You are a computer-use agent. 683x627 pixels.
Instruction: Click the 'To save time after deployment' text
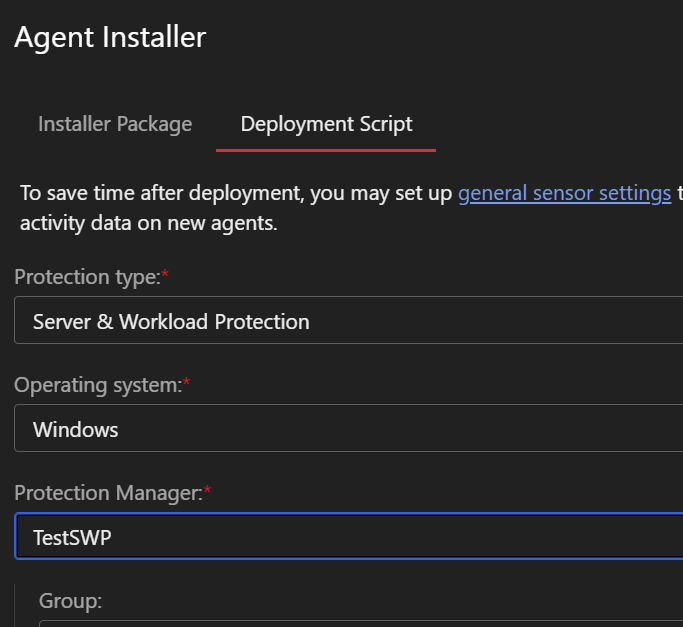coord(150,193)
